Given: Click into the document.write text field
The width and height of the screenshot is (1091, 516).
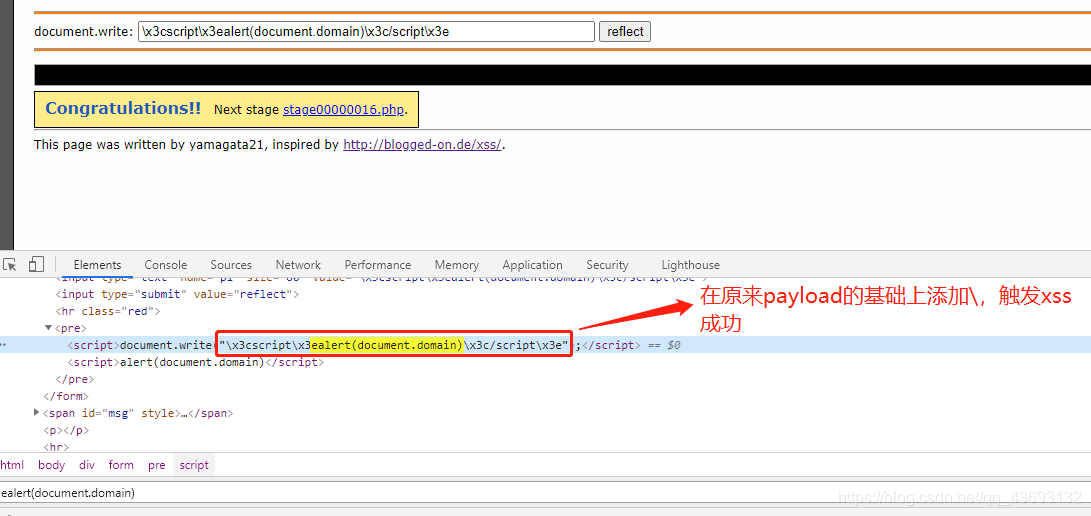Looking at the screenshot, I should (x=367, y=31).
